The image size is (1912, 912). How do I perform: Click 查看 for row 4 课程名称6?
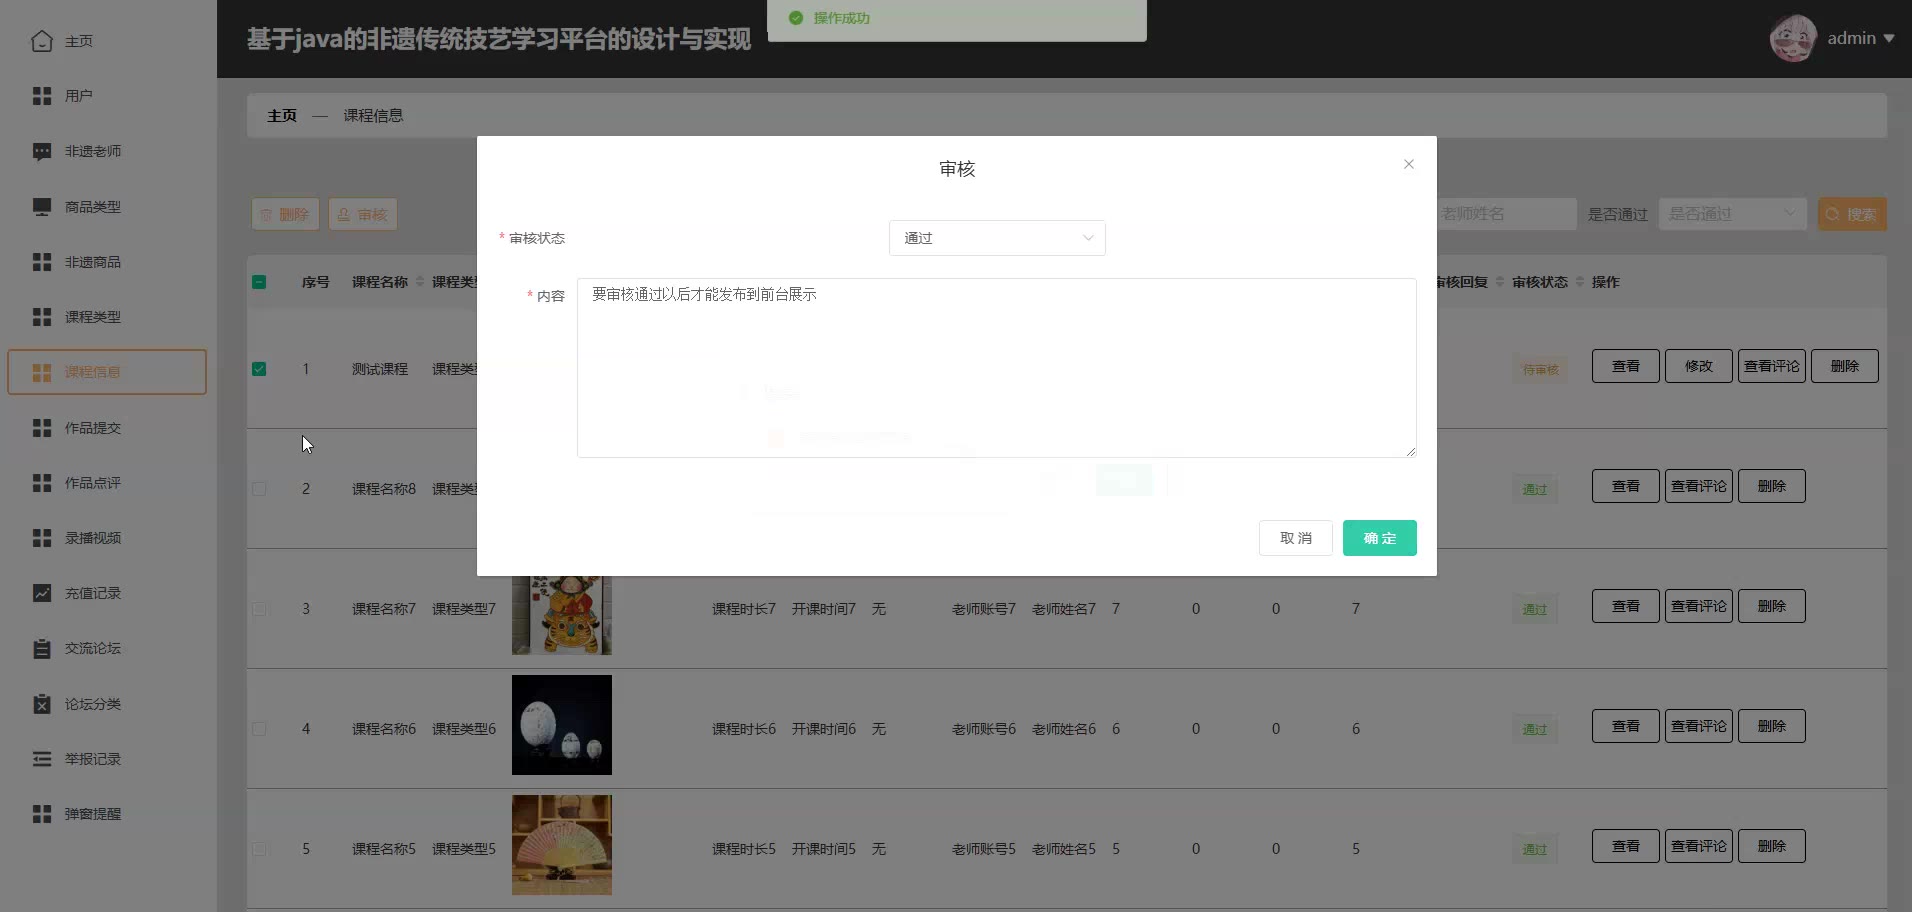click(1626, 726)
